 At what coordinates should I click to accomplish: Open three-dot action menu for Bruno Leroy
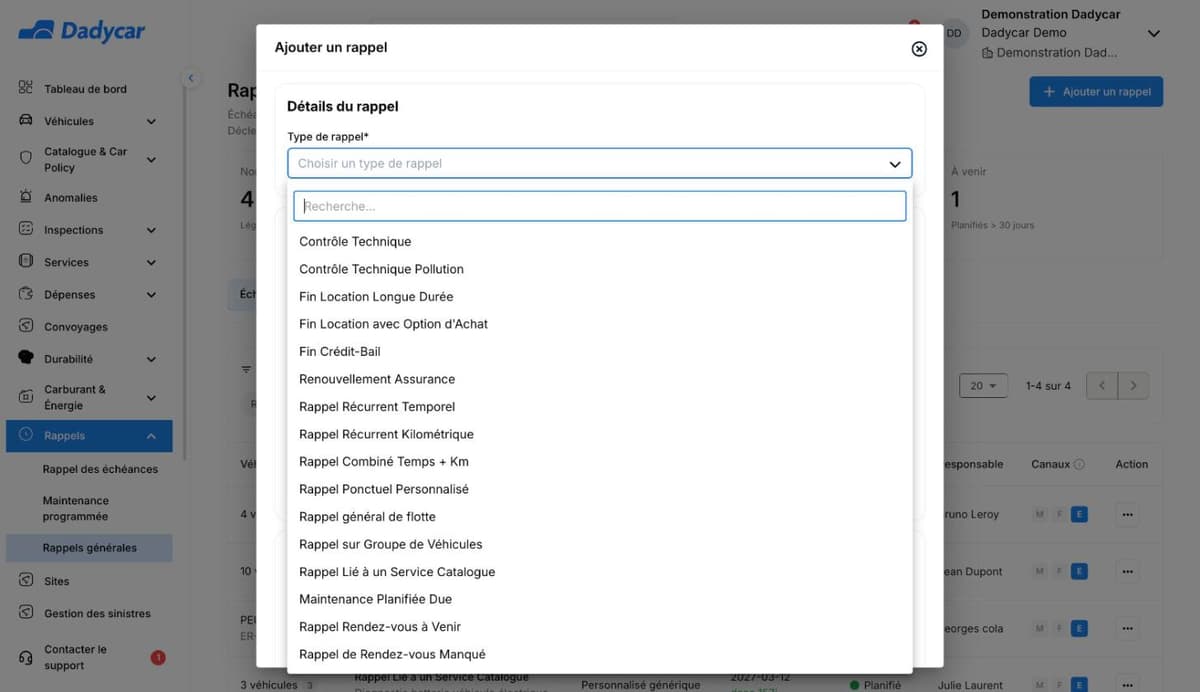1128,515
